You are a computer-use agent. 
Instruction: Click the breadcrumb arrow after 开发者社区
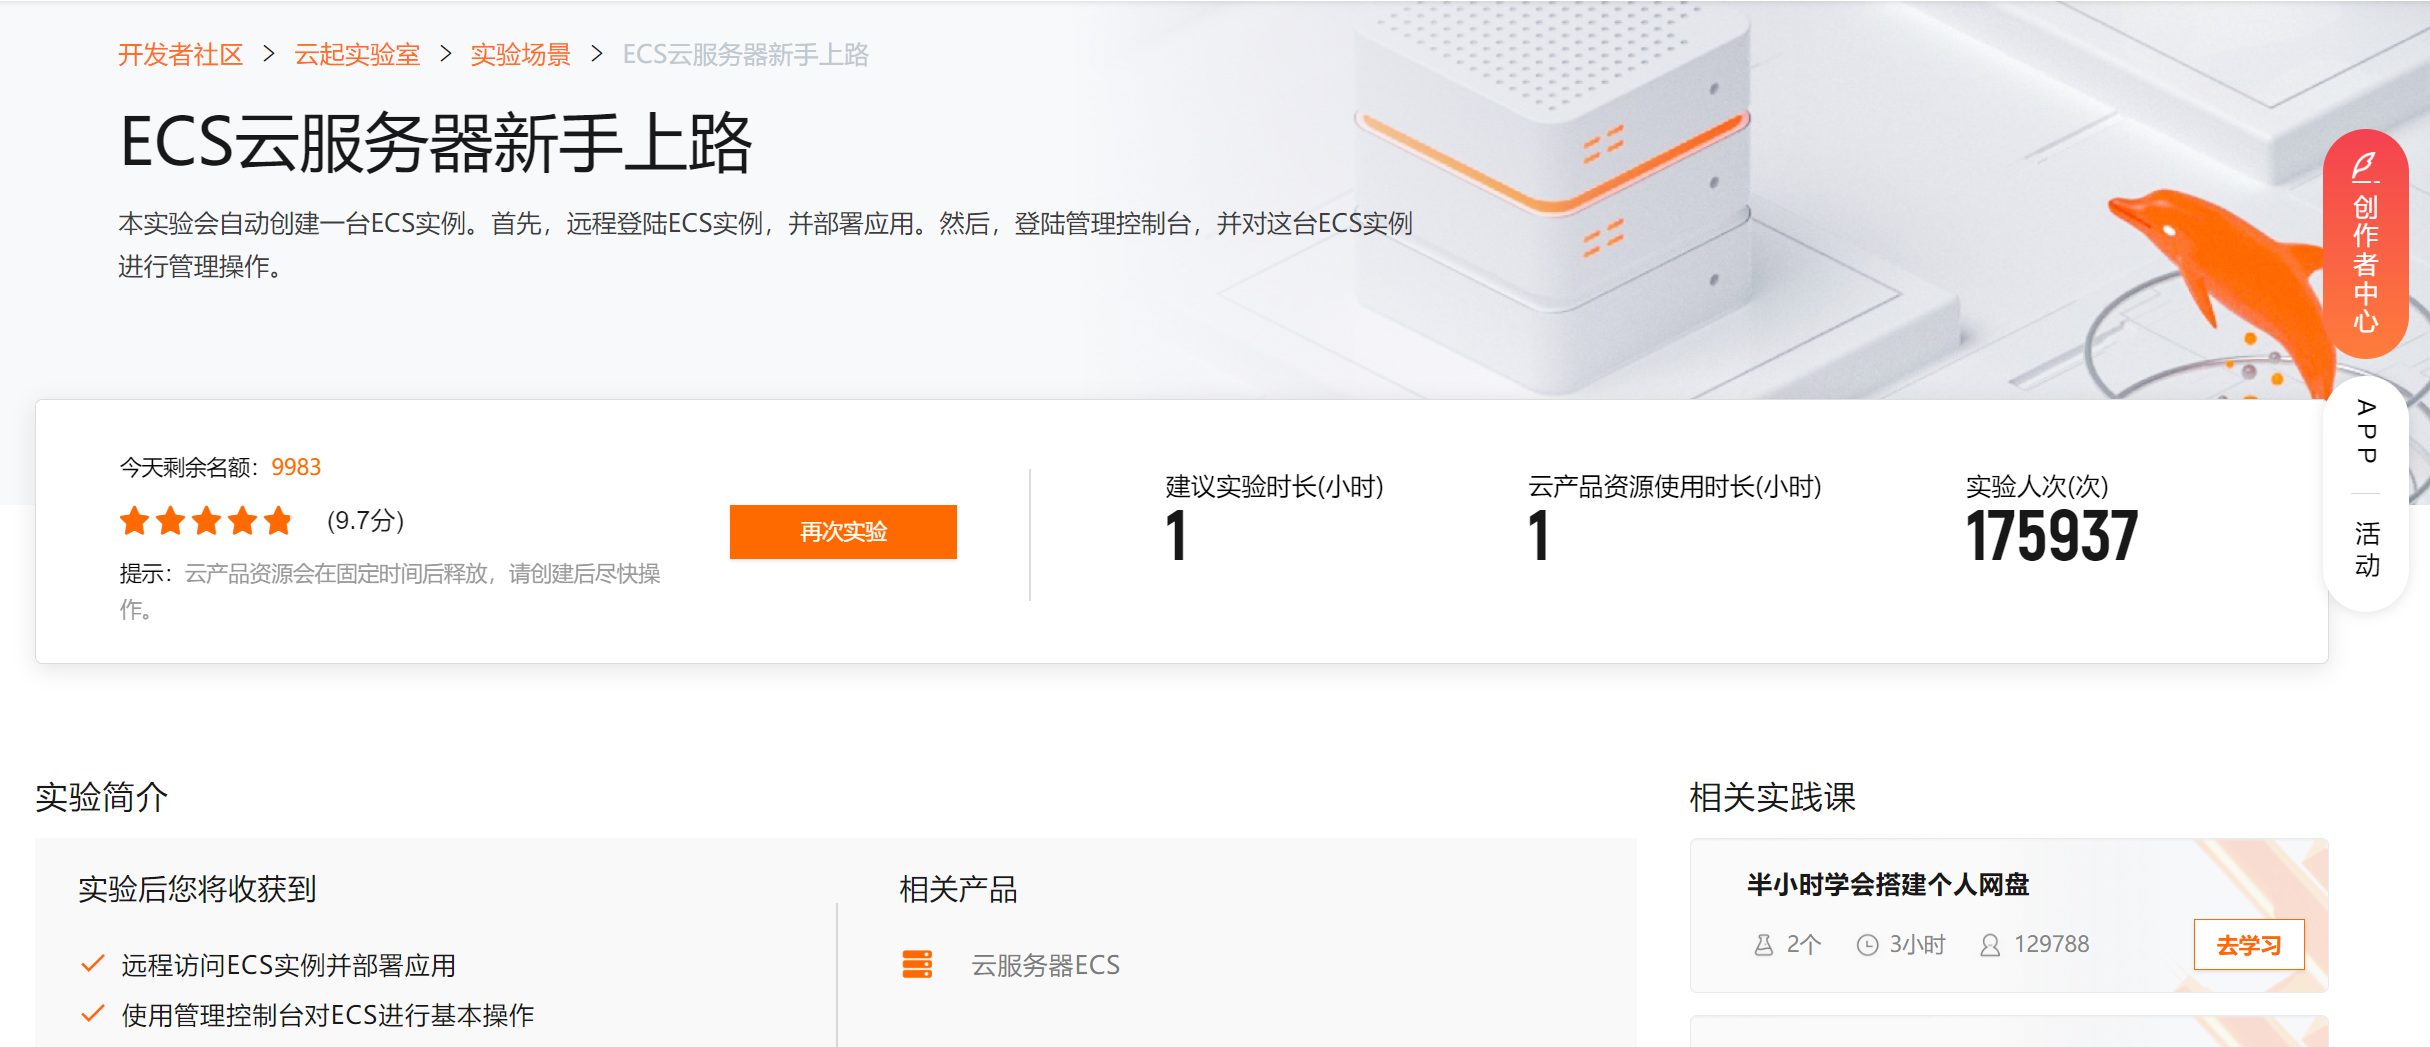(x=269, y=54)
